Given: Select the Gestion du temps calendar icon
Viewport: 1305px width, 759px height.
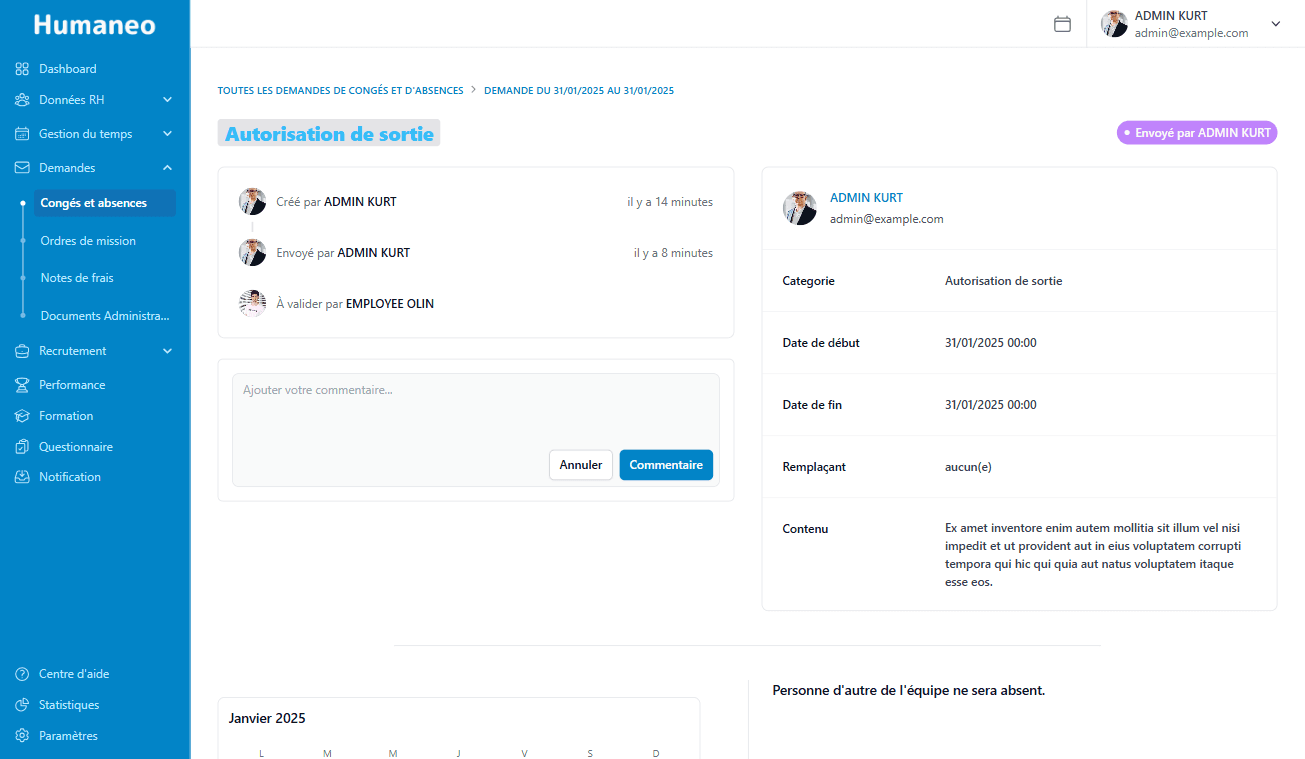Looking at the screenshot, I should coord(20,133).
